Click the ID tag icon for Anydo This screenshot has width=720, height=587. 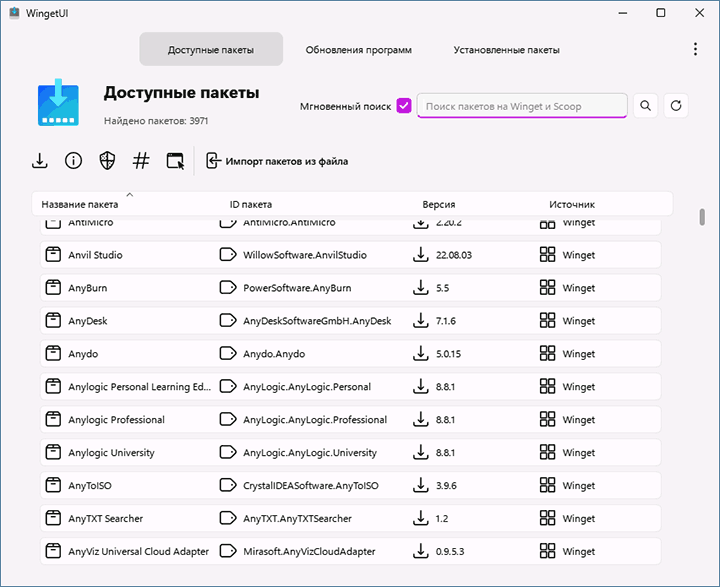(x=228, y=354)
